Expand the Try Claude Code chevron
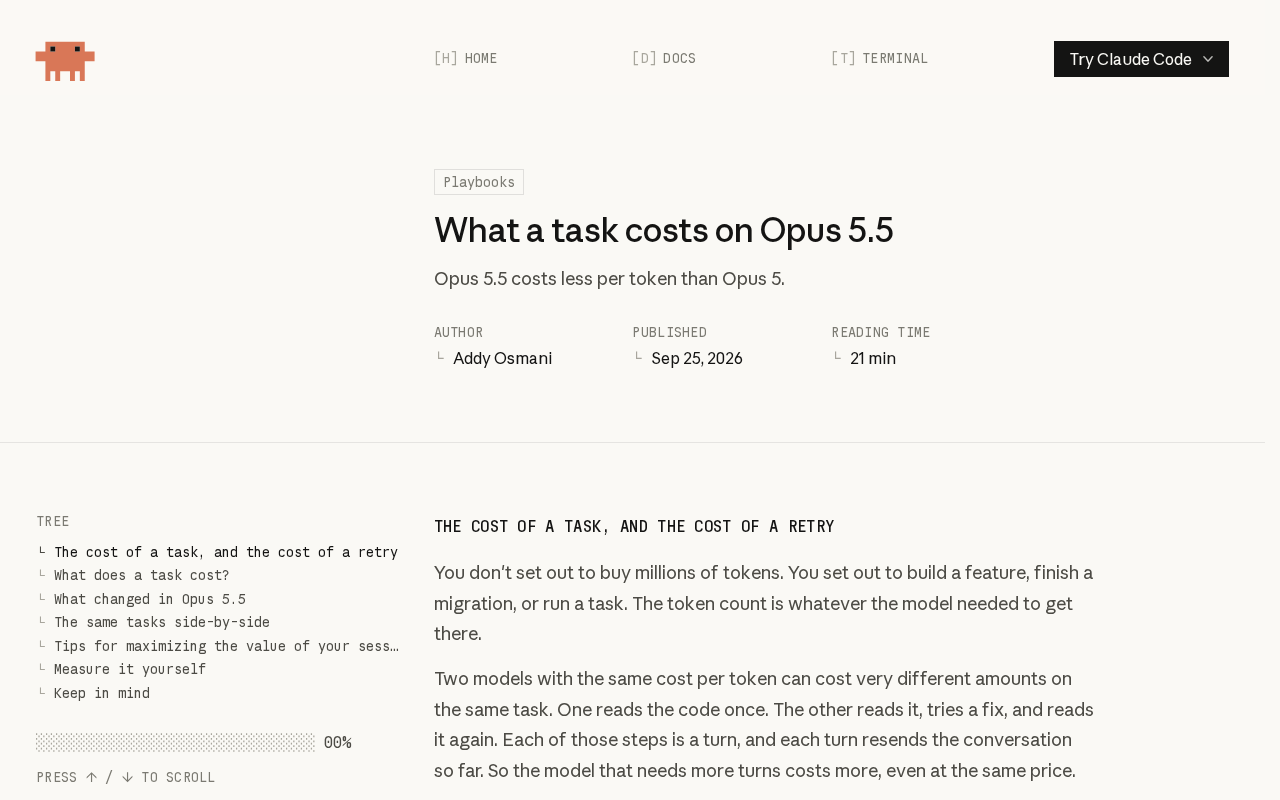This screenshot has width=1280, height=800. click(1208, 59)
